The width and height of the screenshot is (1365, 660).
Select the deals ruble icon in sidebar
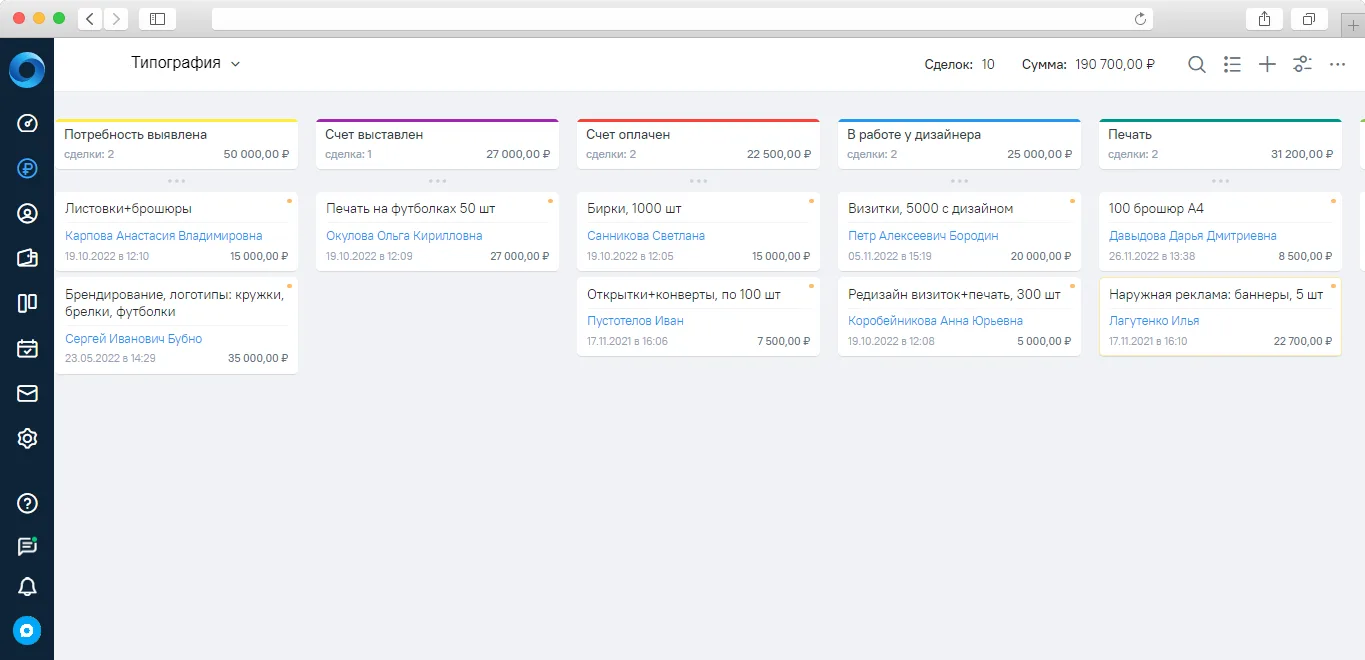27,168
